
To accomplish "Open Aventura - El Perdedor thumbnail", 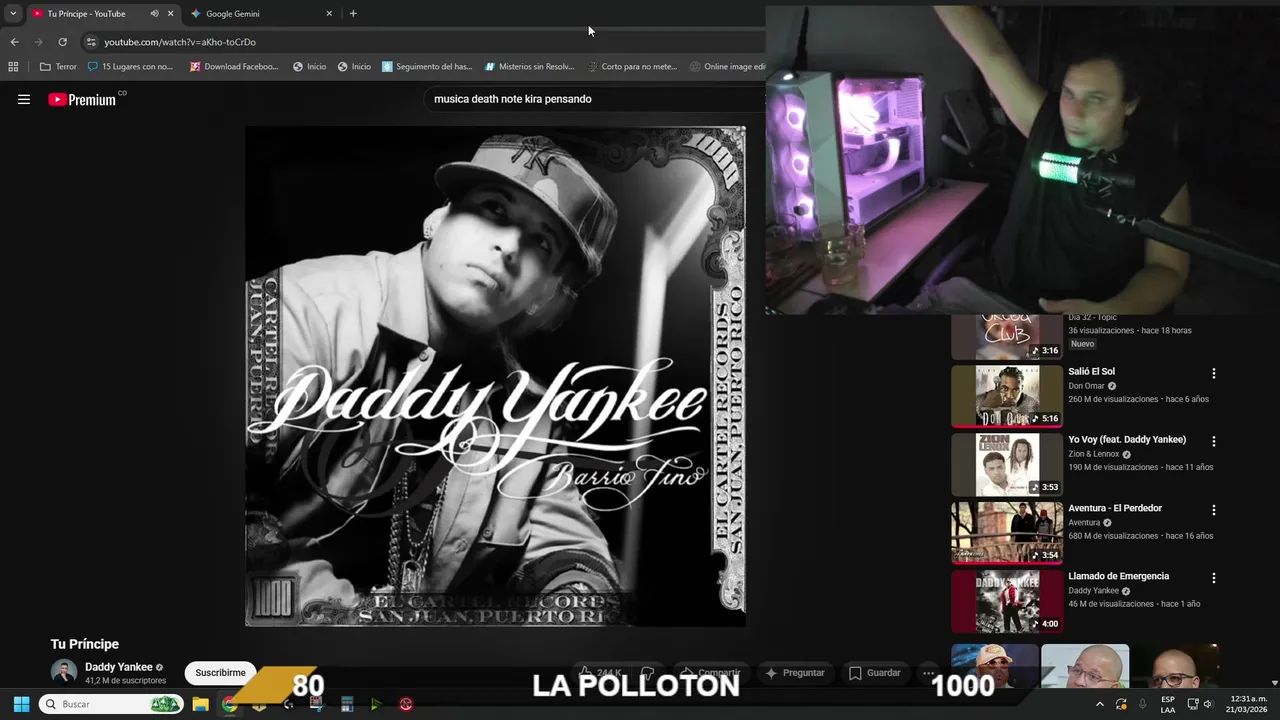I will (1007, 533).
